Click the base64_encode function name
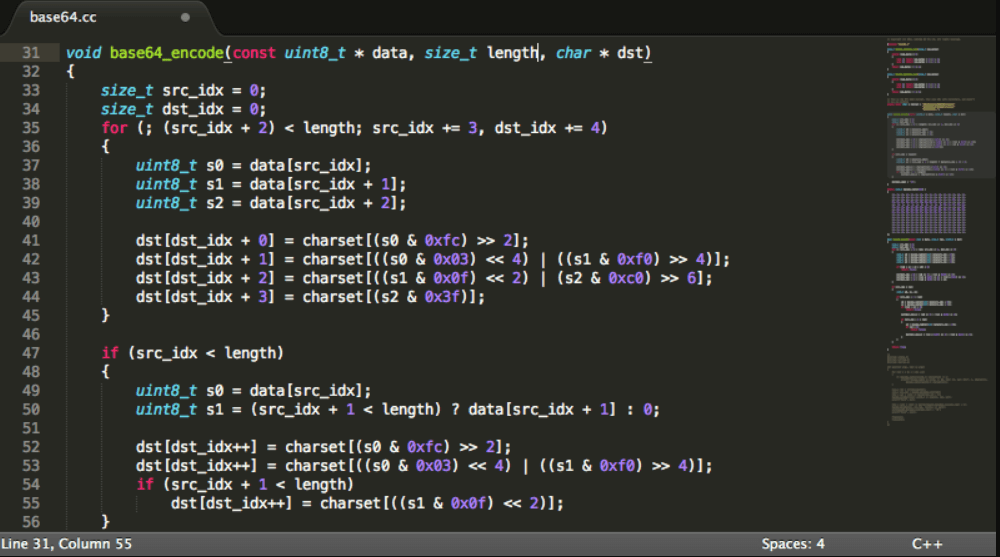1000x557 pixels. click(x=165, y=52)
